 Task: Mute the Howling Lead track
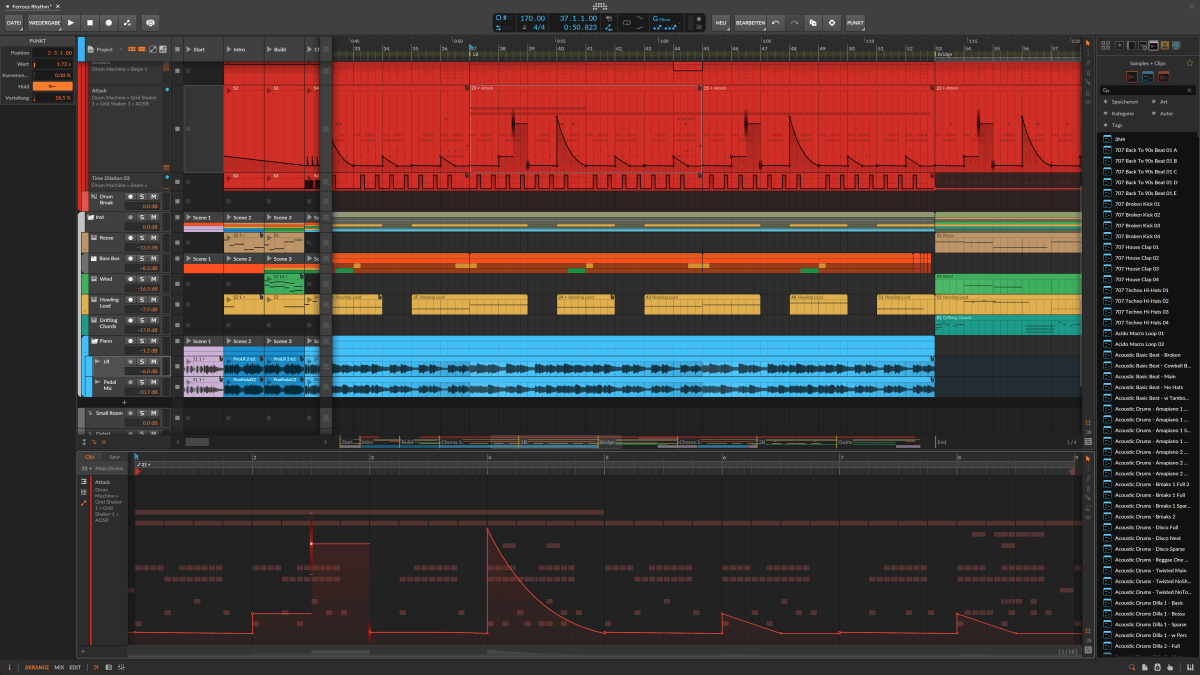pos(154,301)
